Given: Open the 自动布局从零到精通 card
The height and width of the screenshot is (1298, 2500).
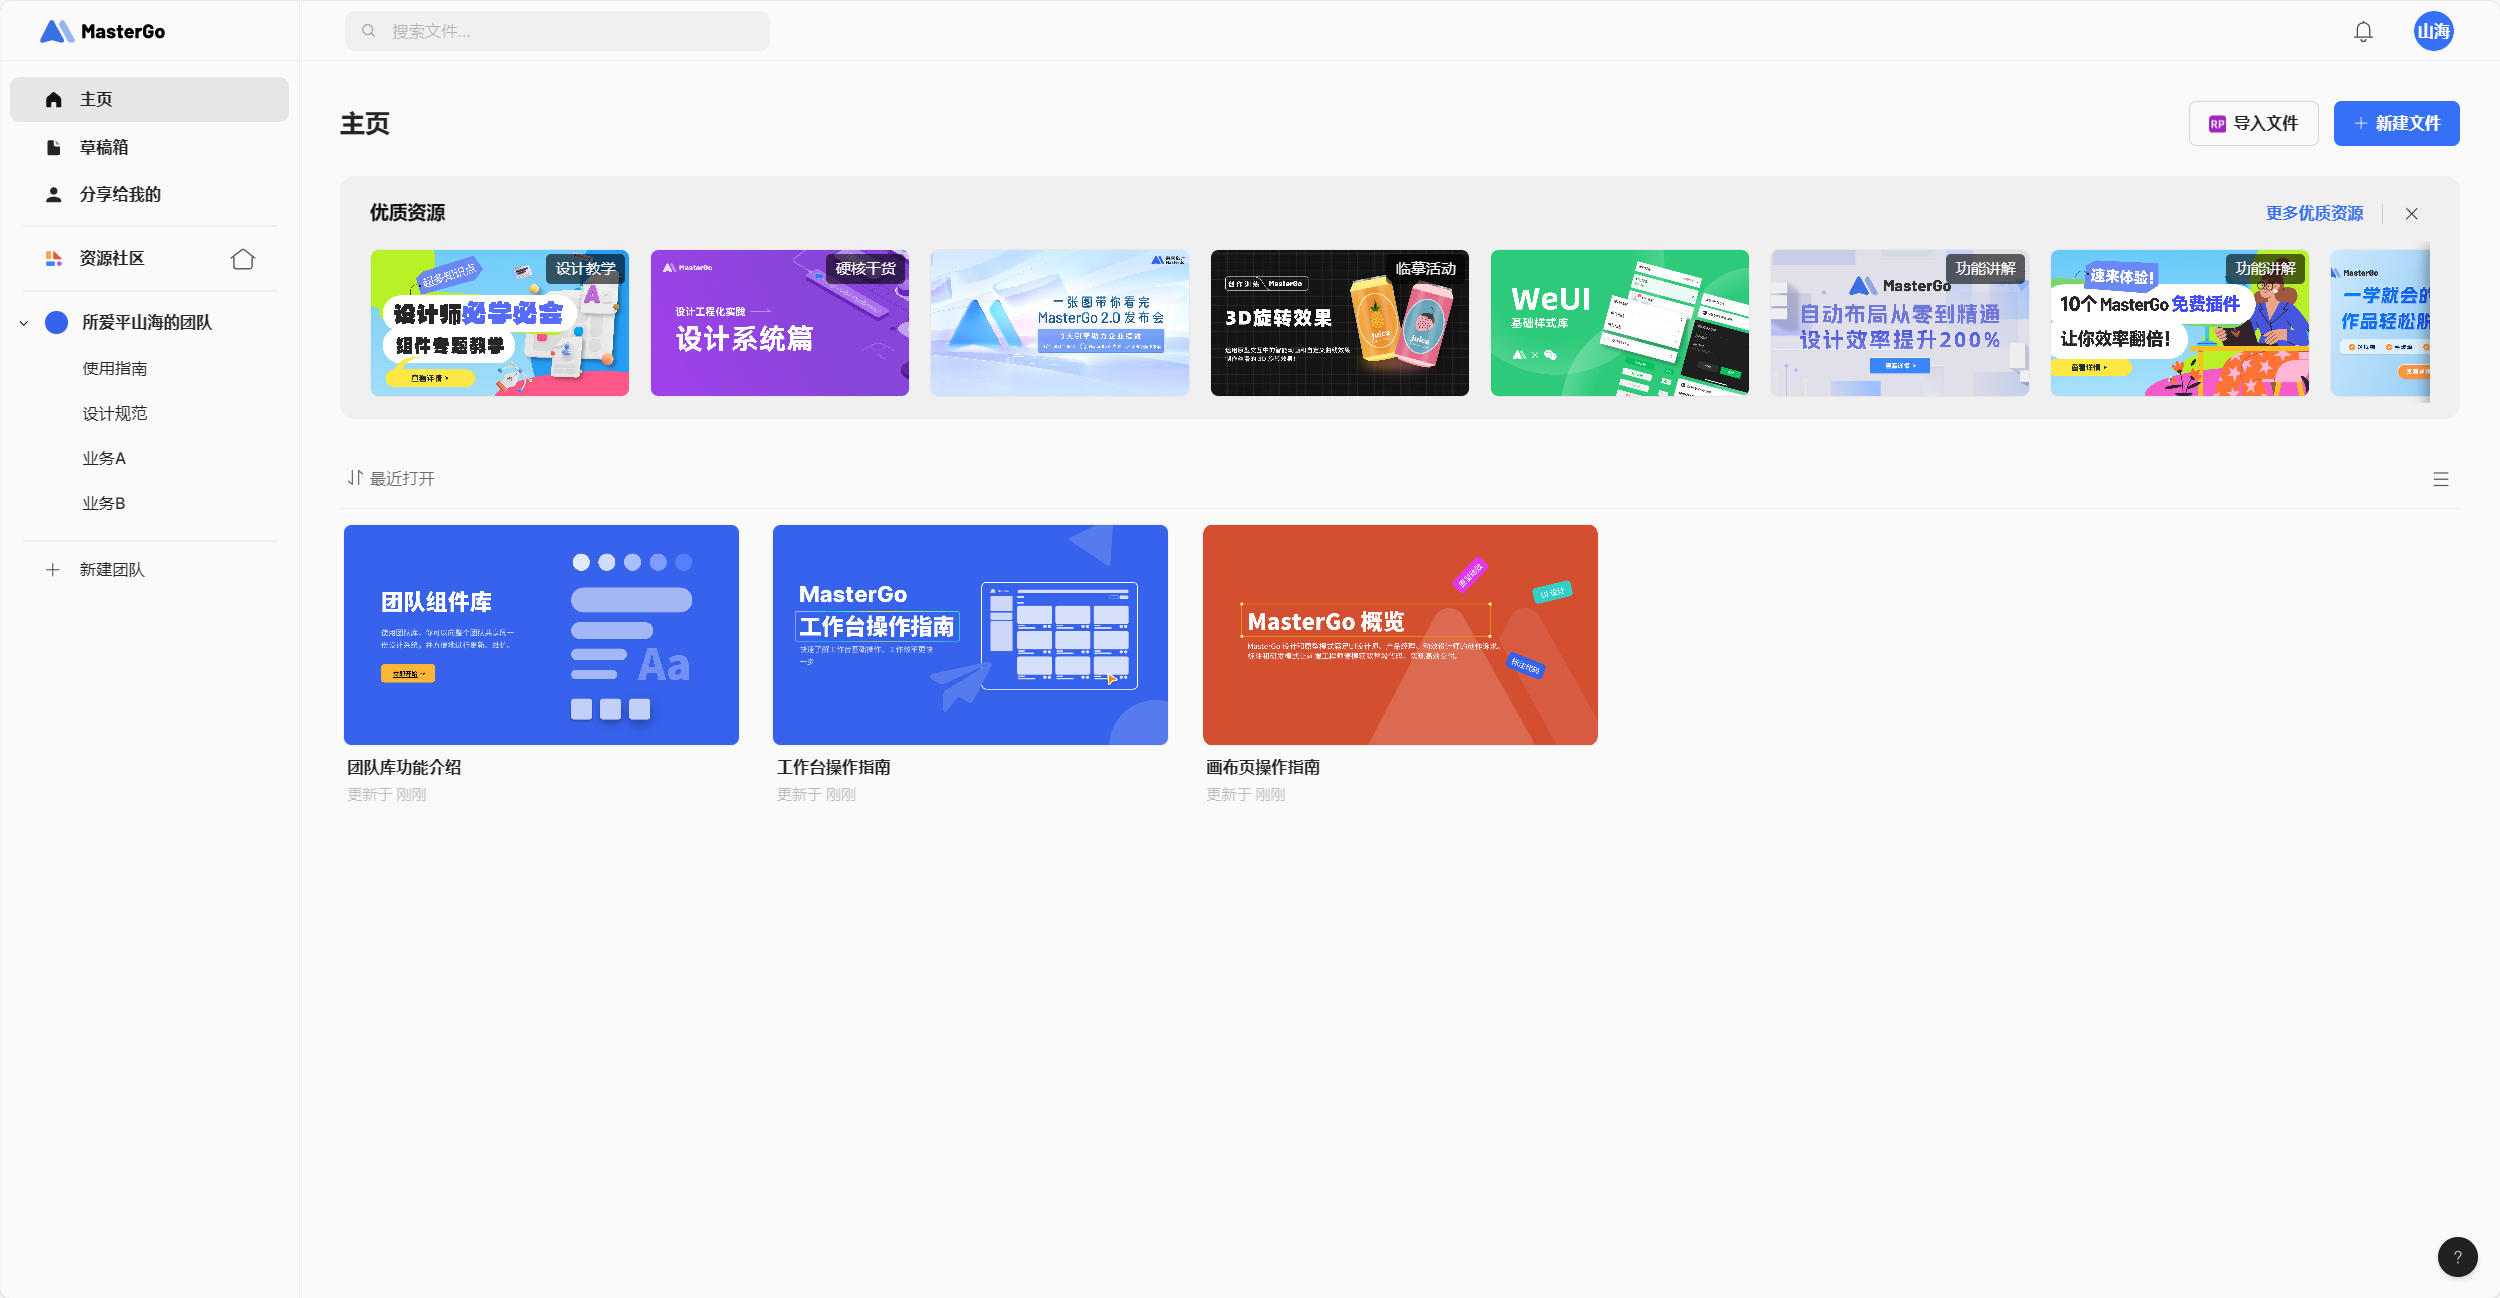Looking at the screenshot, I should 1900,323.
